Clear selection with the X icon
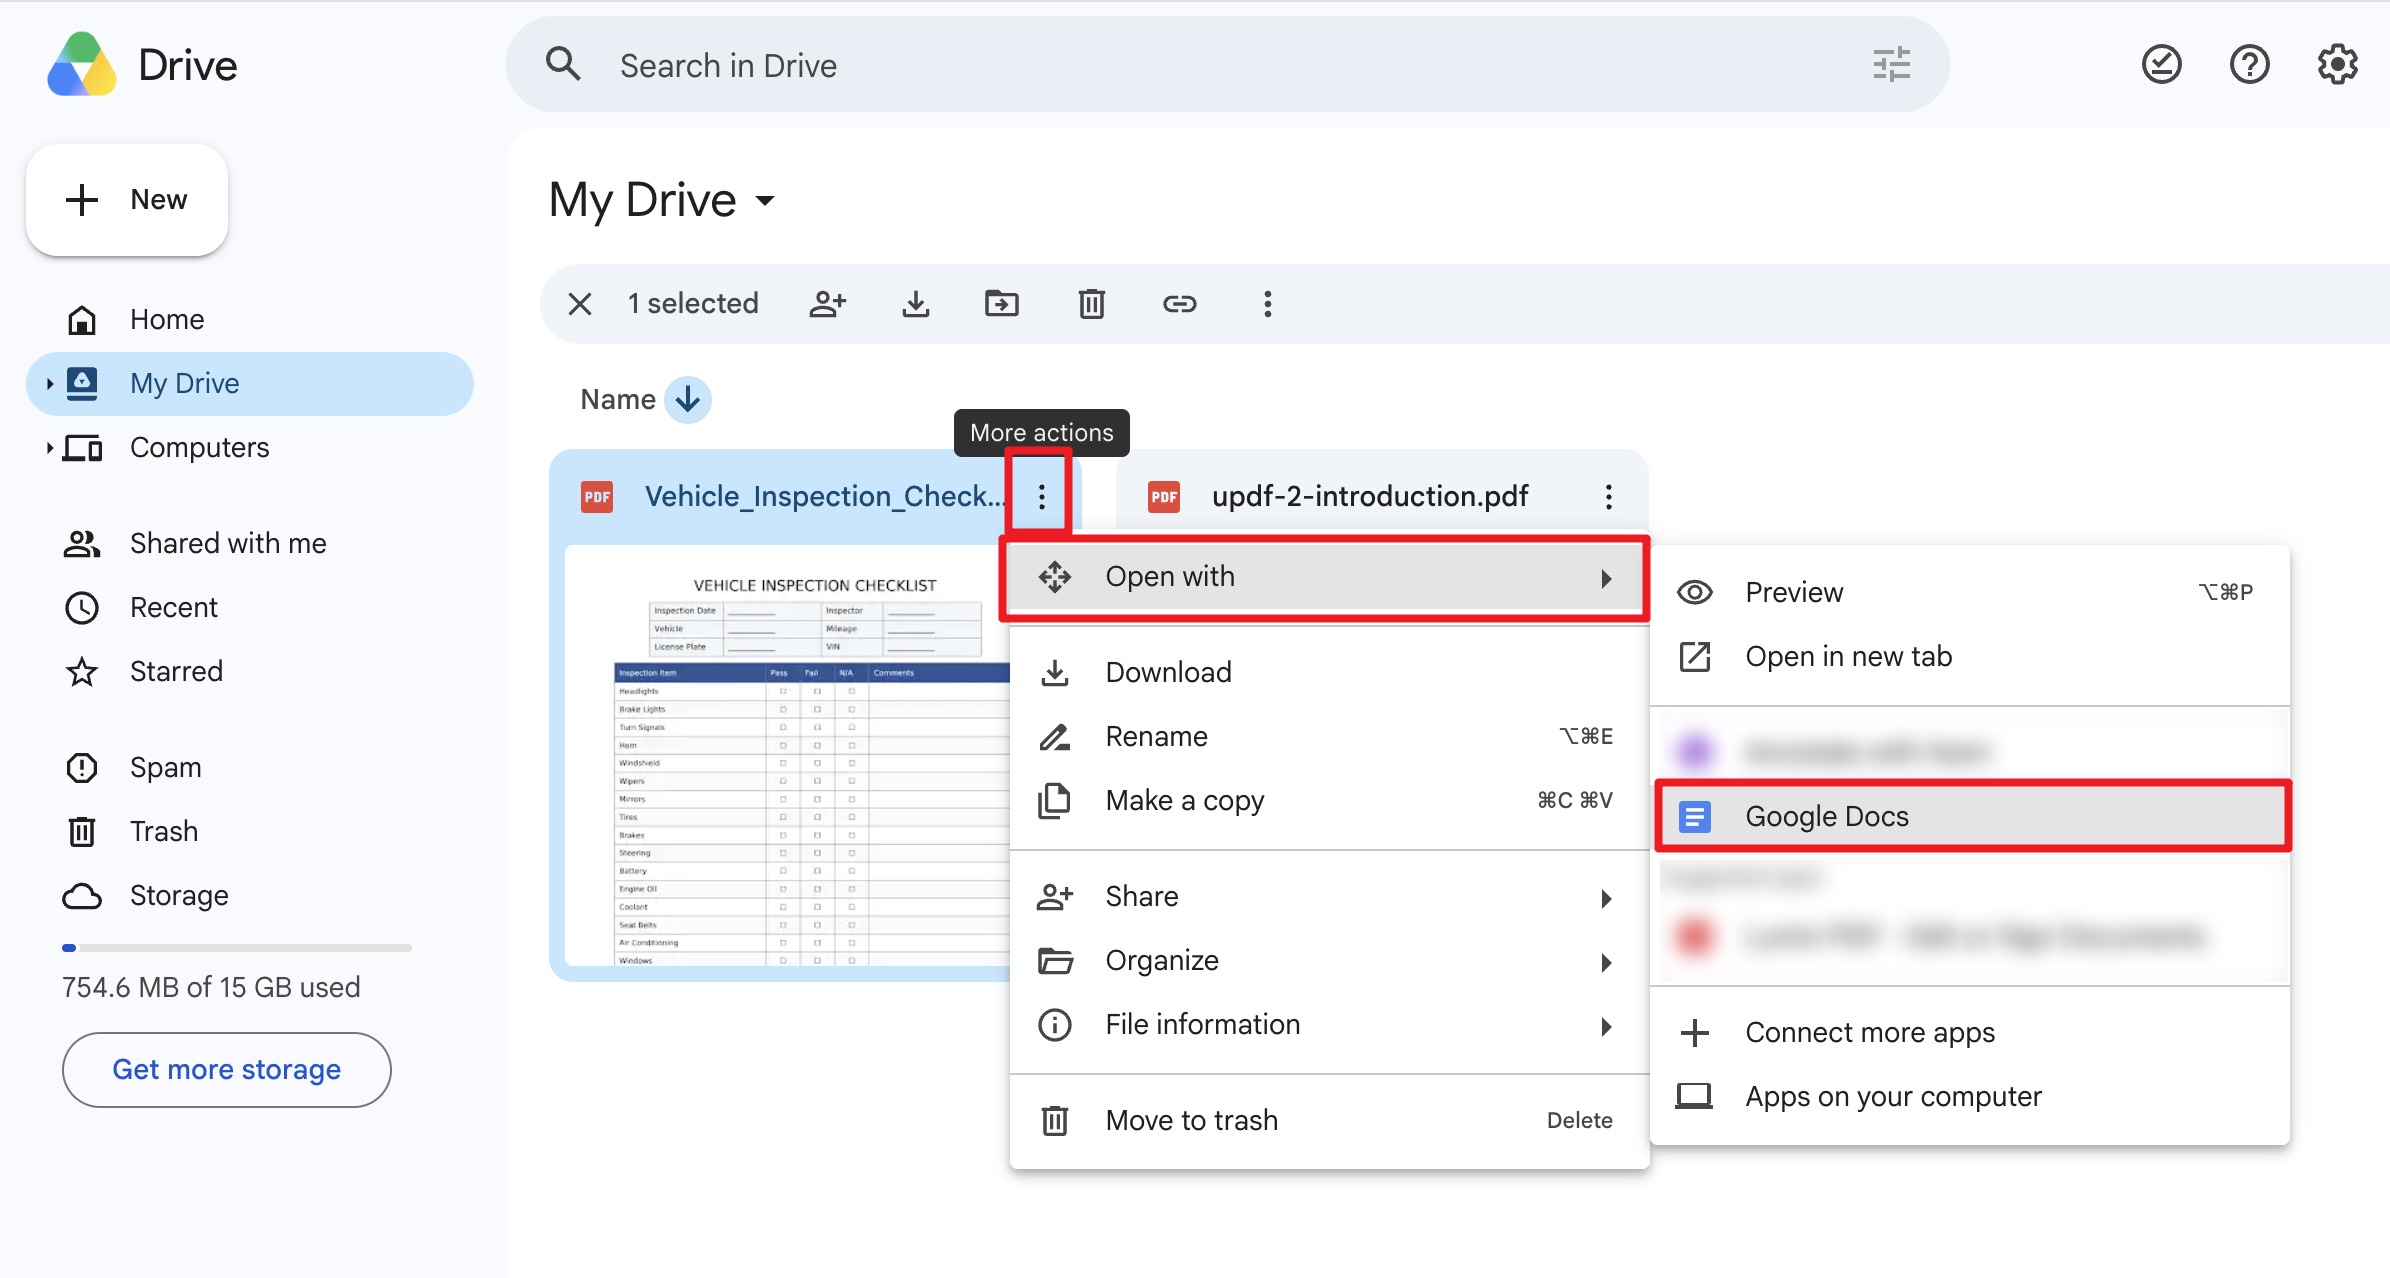Viewport: 2390px width, 1278px height. [580, 304]
